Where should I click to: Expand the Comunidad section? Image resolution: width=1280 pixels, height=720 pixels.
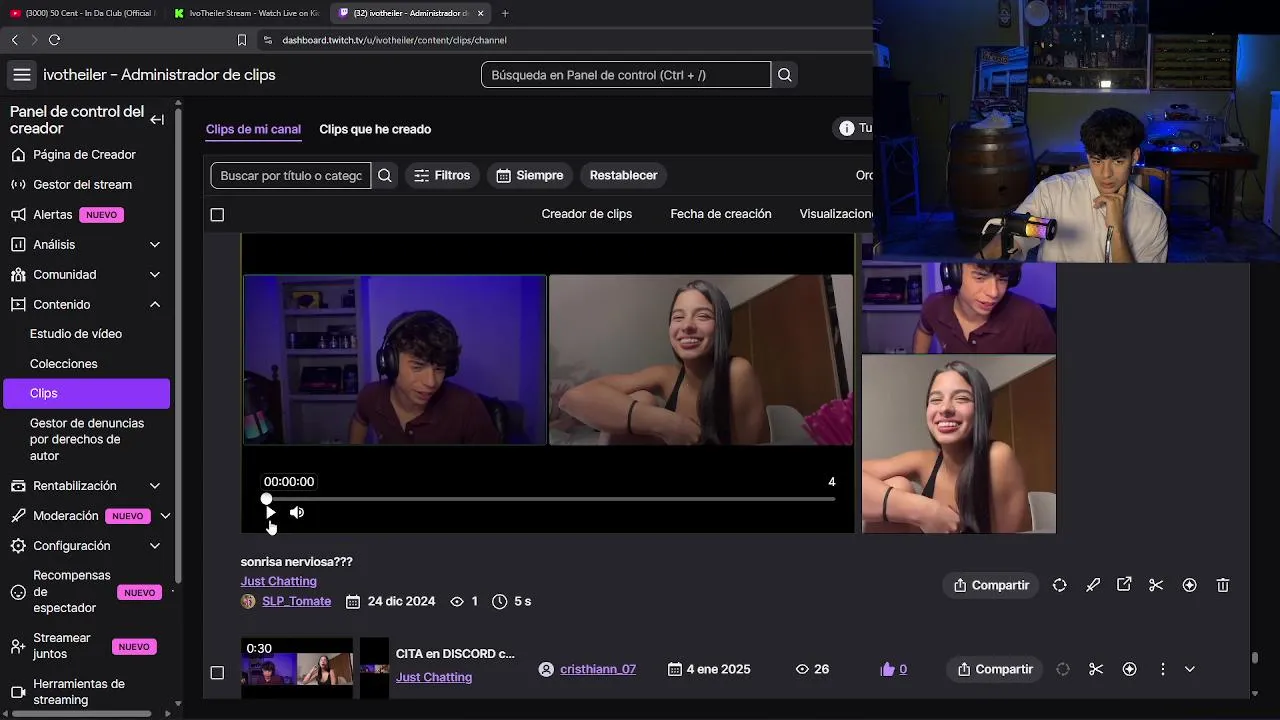coord(155,275)
